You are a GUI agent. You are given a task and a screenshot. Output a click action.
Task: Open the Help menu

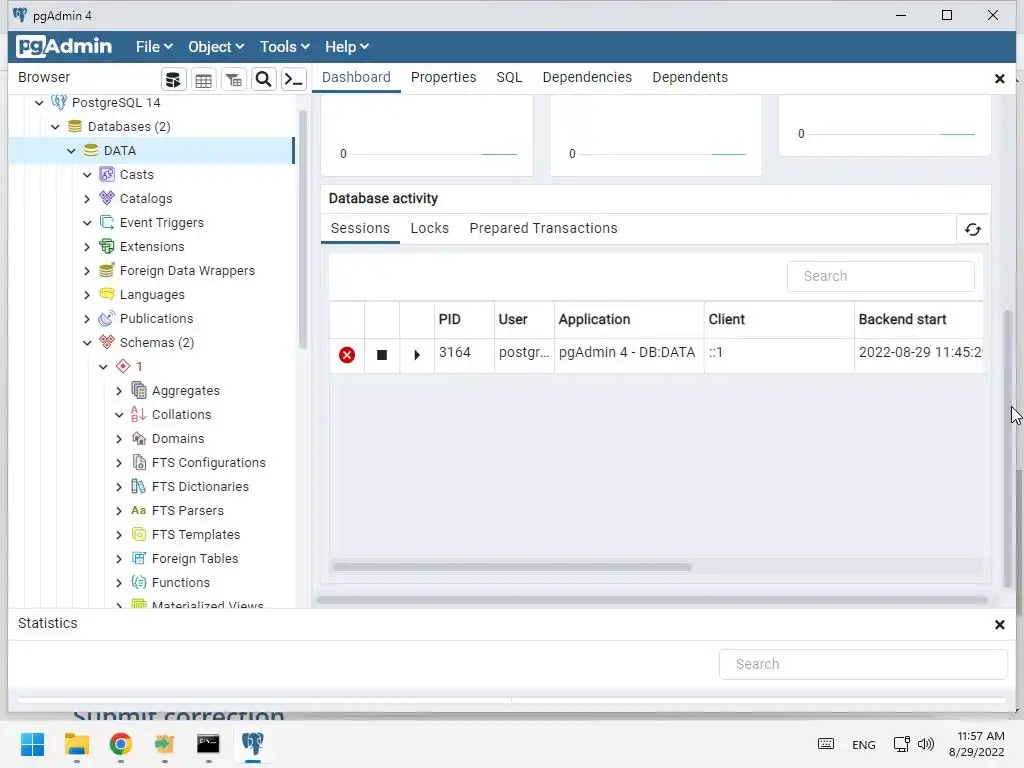[347, 46]
